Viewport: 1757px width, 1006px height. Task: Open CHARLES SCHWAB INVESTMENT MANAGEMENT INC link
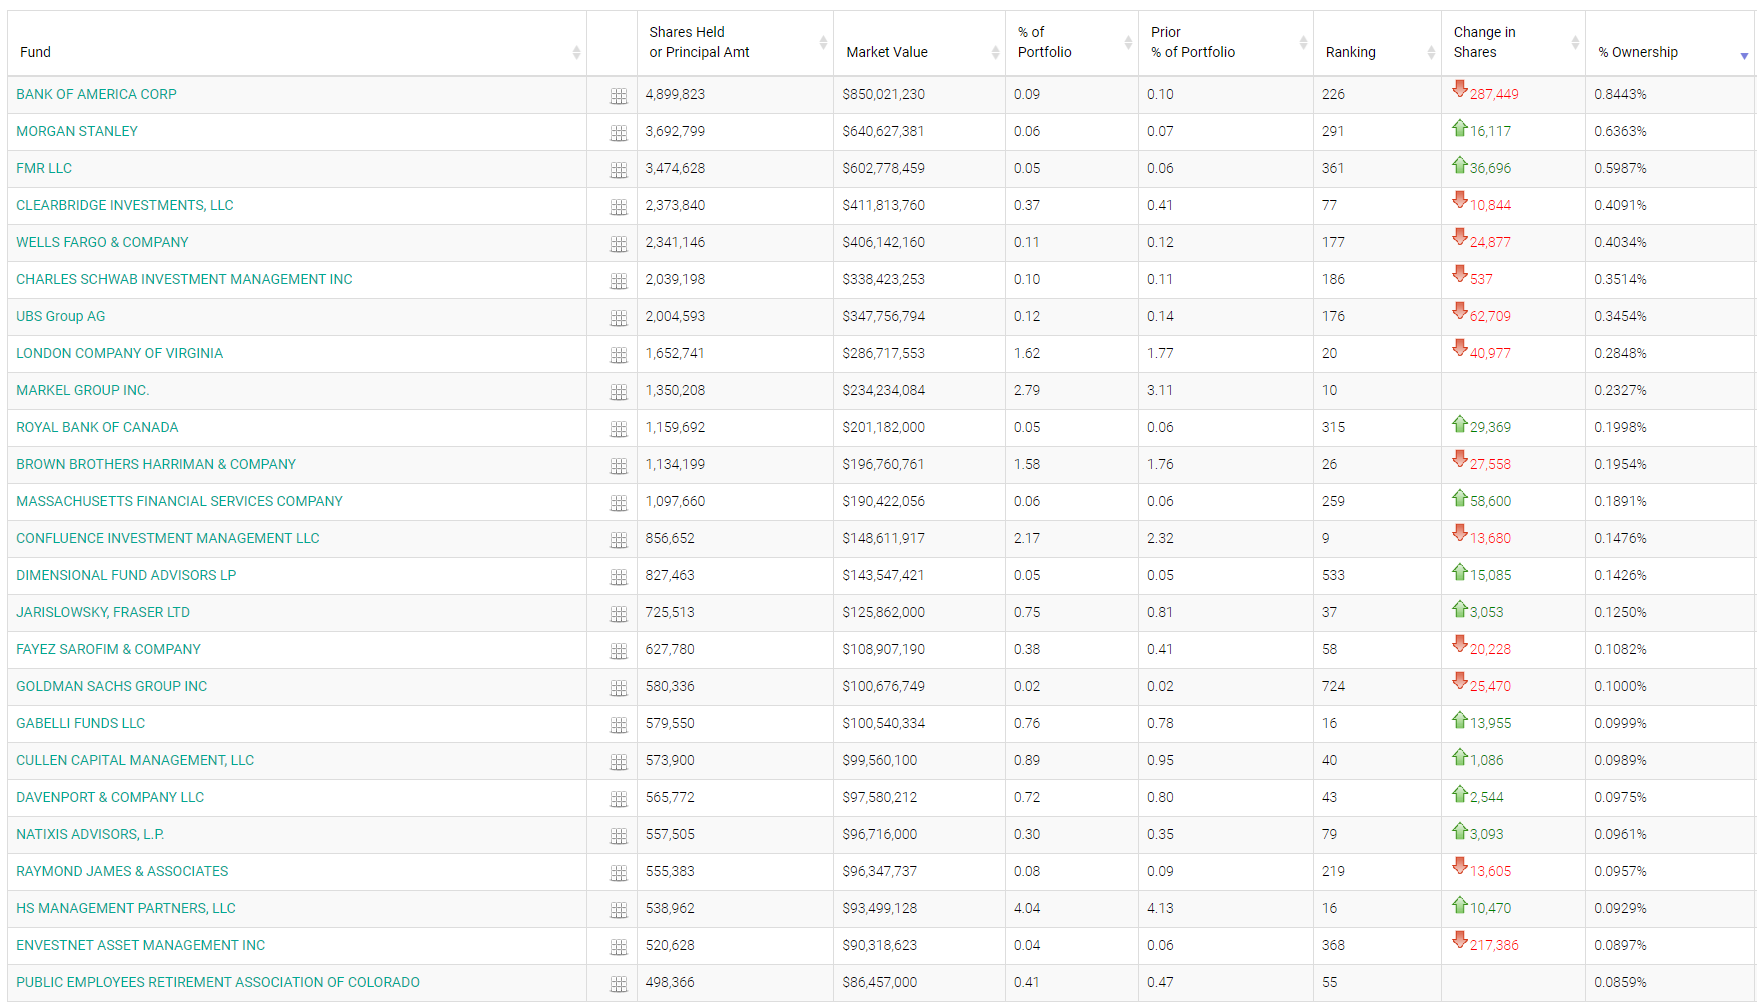(x=184, y=279)
